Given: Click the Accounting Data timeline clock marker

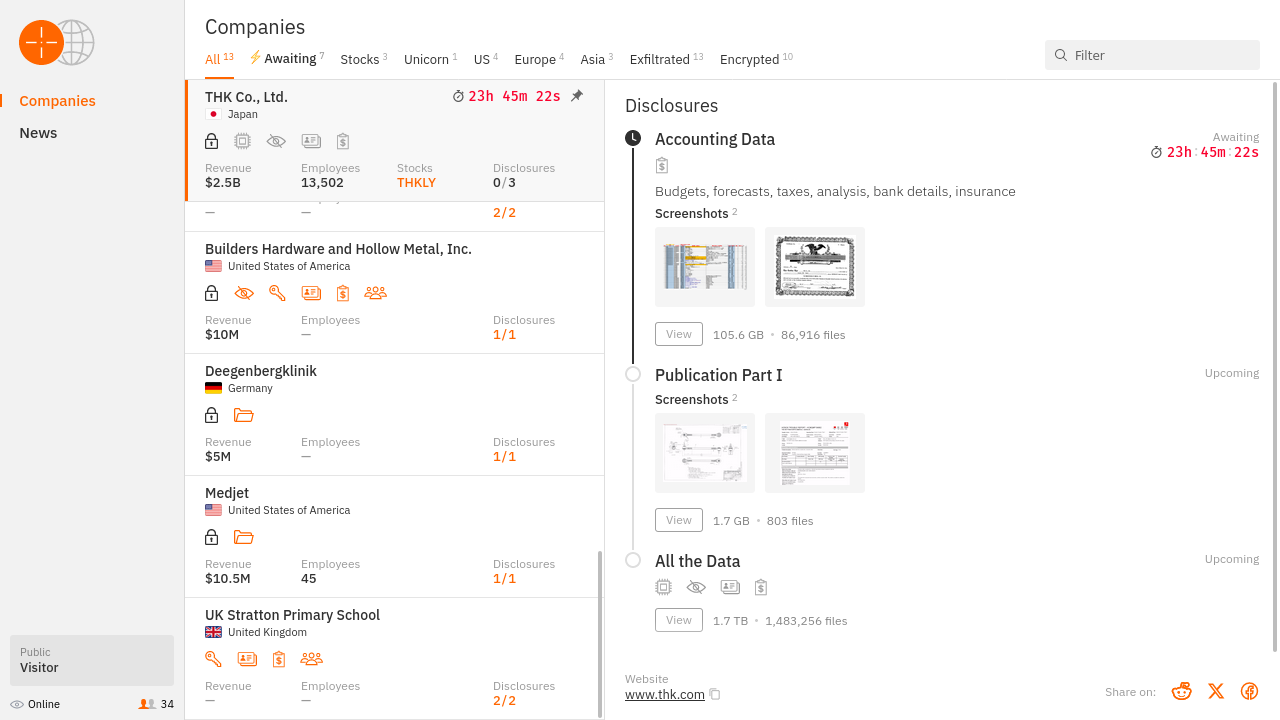Looking at the screenshot, I should [x=633, y=138].
